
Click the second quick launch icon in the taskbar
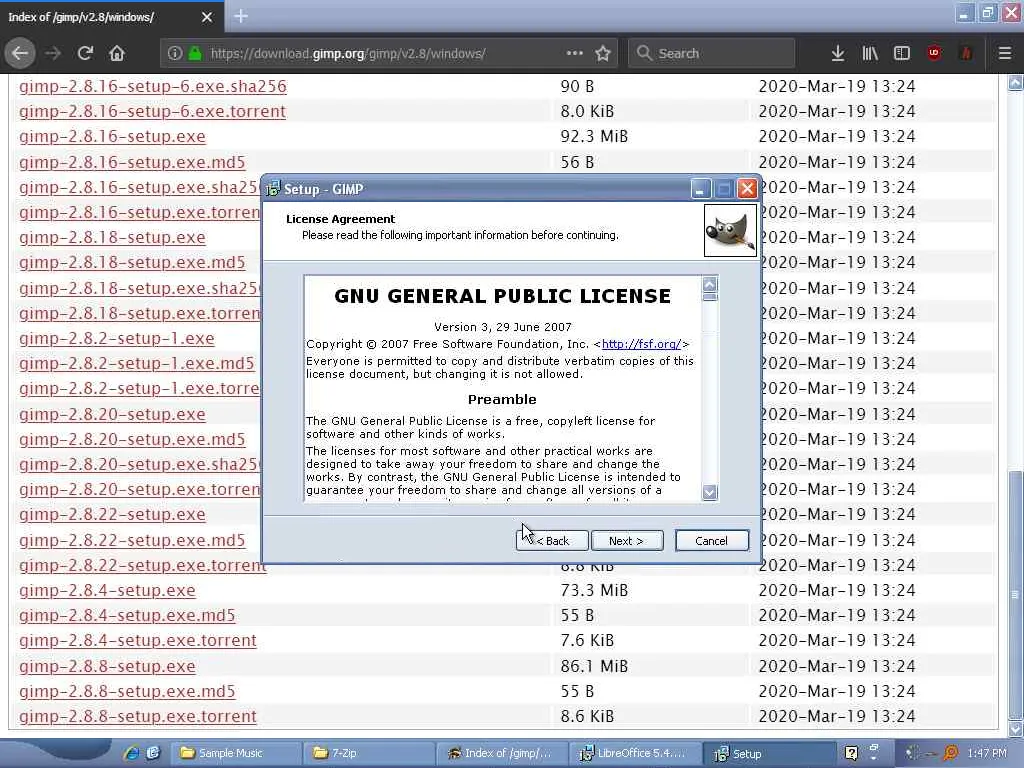coord(153,753)
